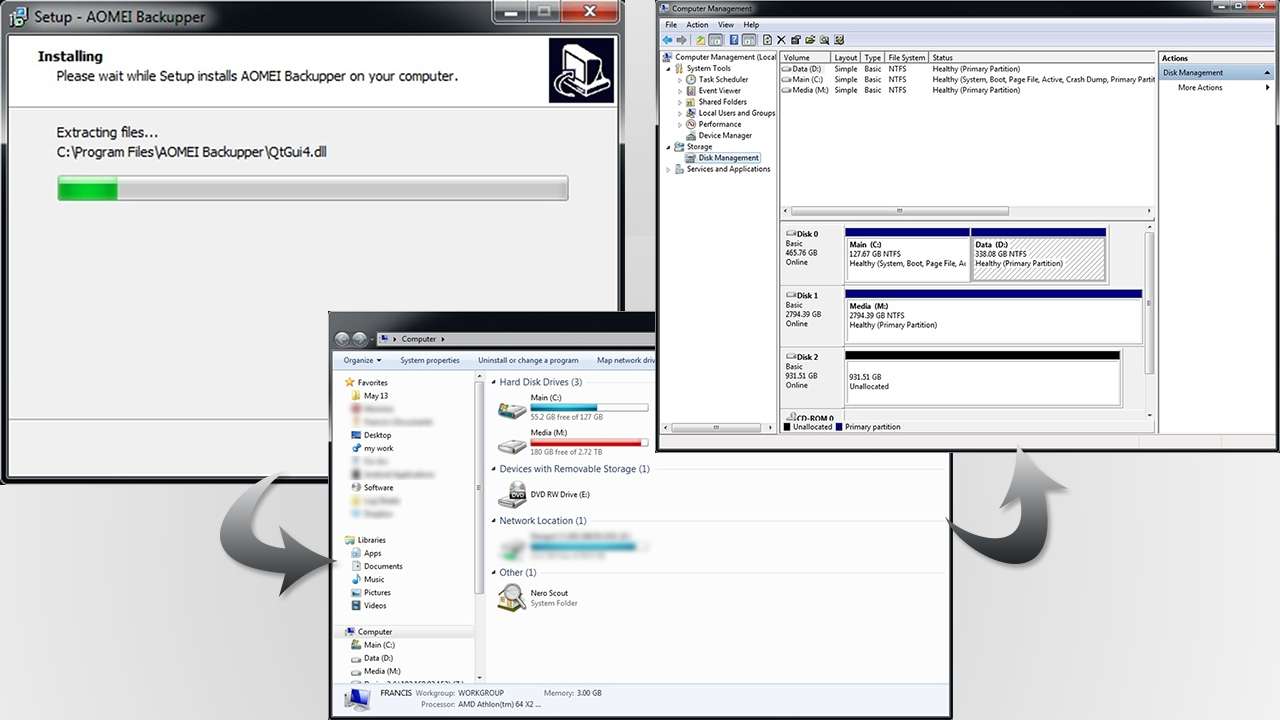Screen dimensions: 1280x720
Task: Open System properties
Action: [431, 360]
